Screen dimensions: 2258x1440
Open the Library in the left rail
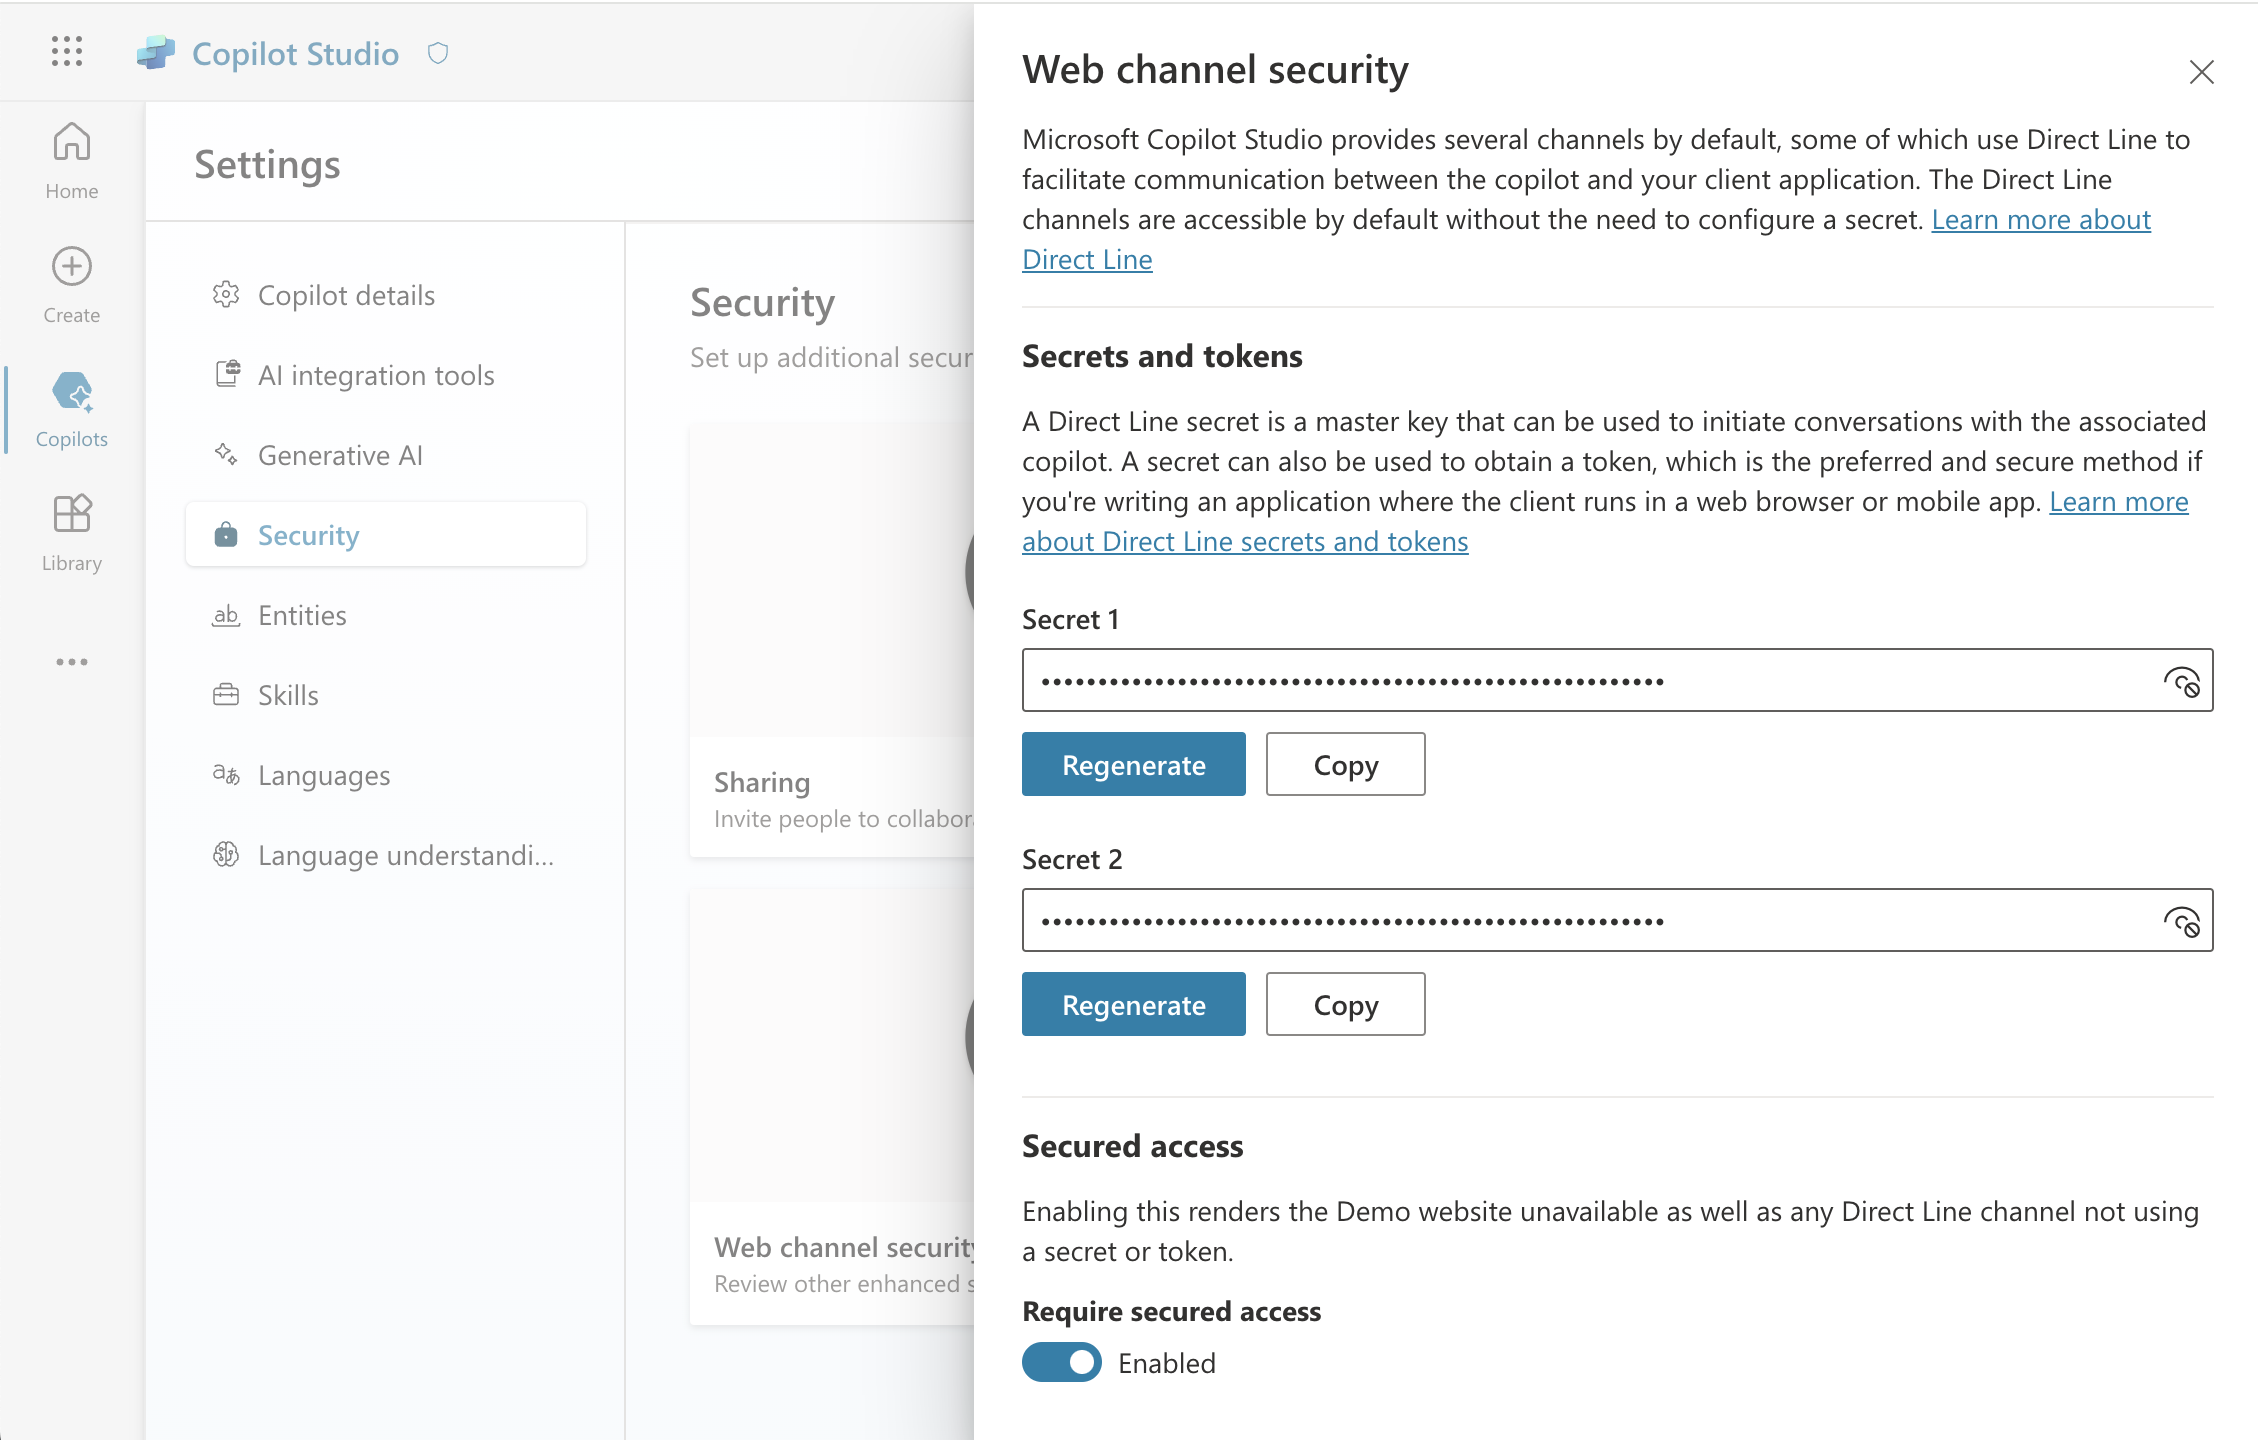[72, 533]
